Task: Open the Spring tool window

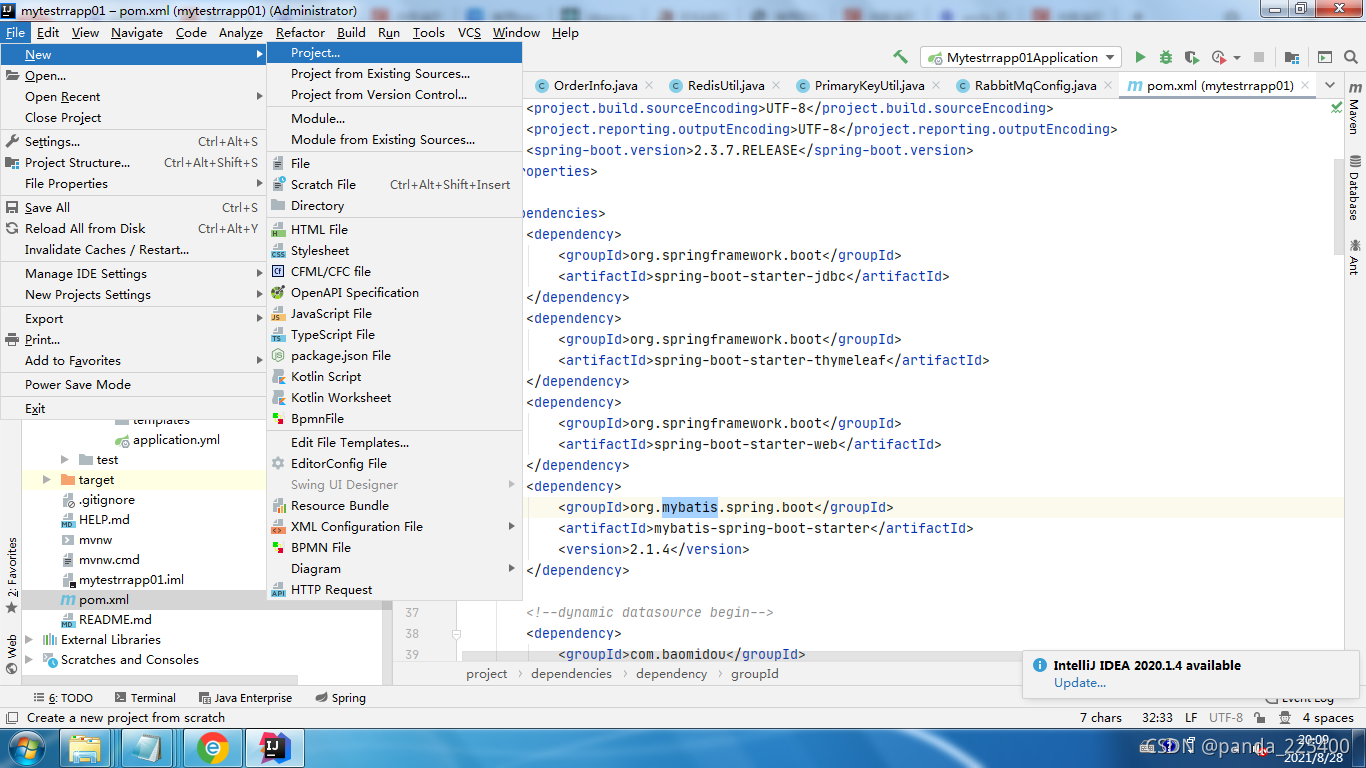Action: pyautogui.click(x=341, y=698)
